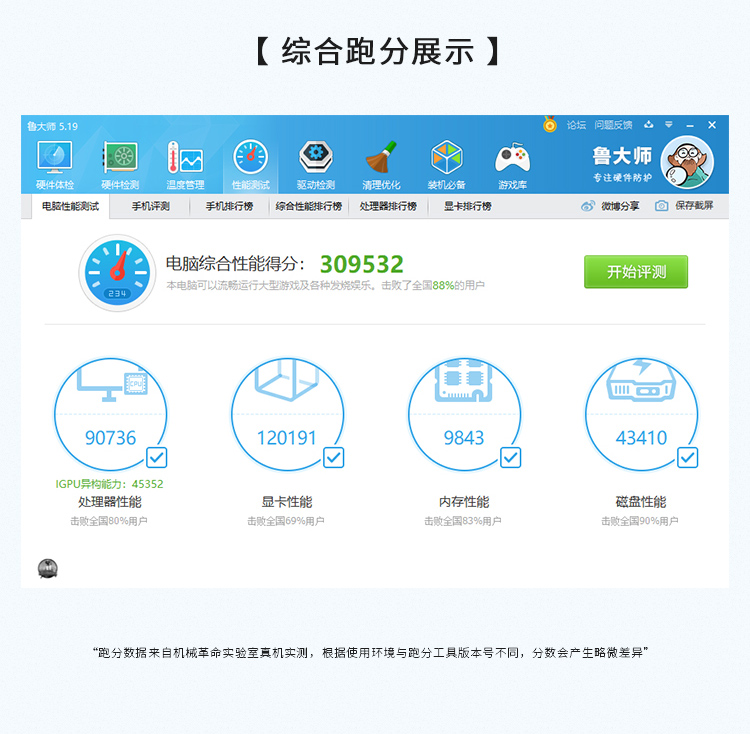Image resolution: width=750 pixels, height=734 pixels.
Task: Open the title bar dropdown menu arrow
Action: [669, 125]
